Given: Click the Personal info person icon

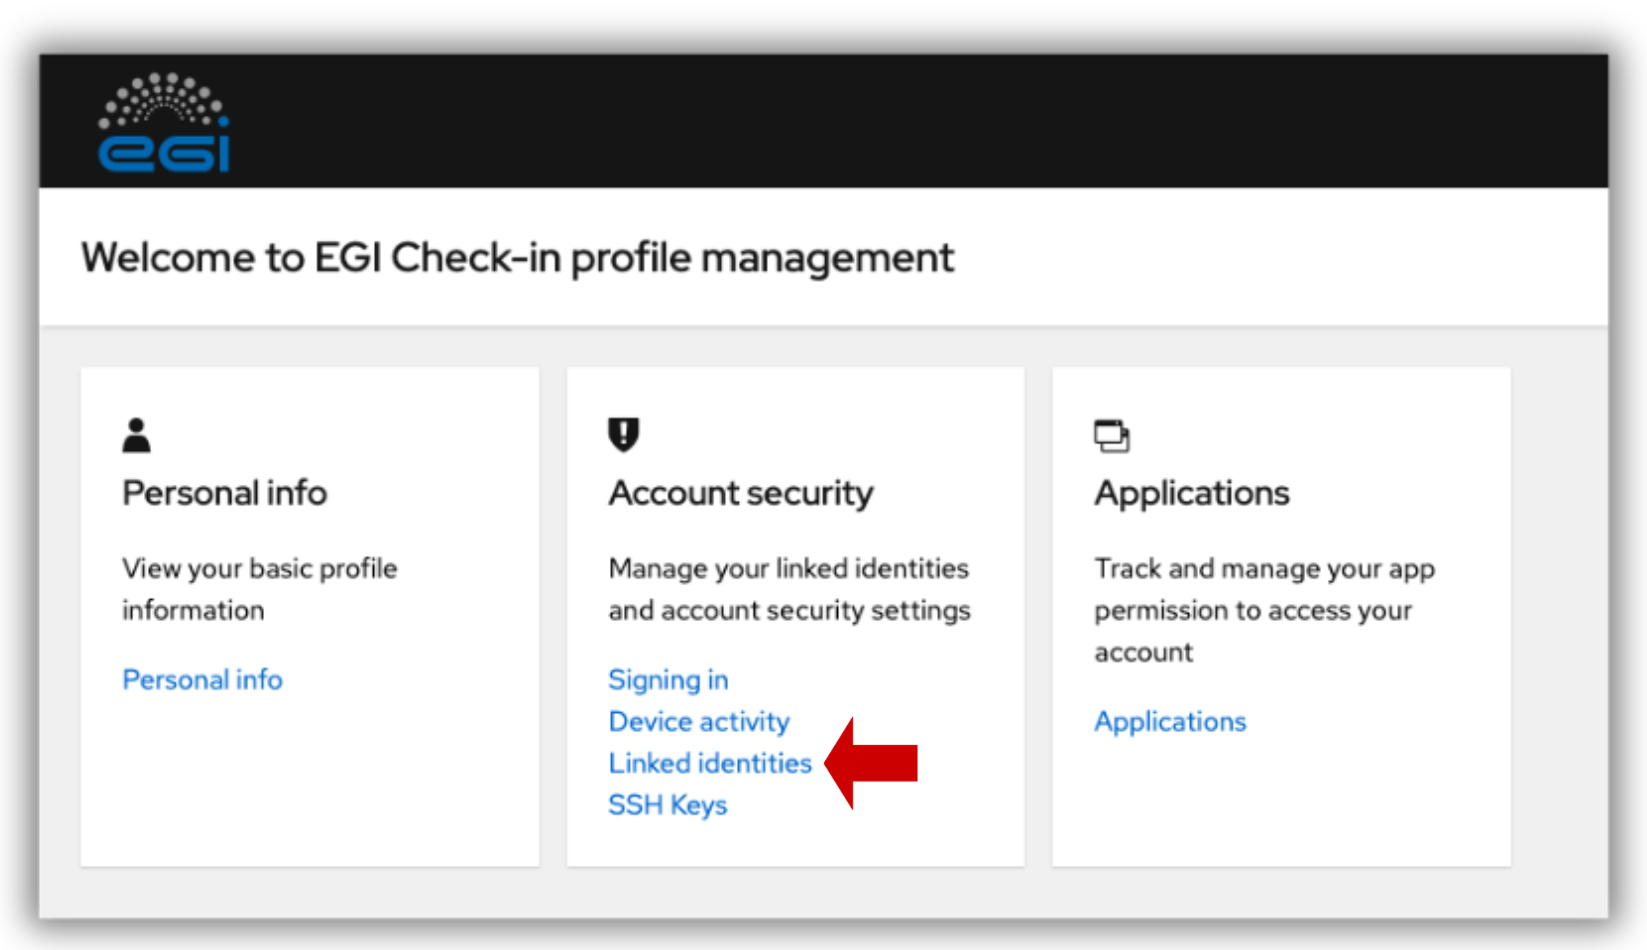Looking at the screenshot, I should (x=136, y=435).
